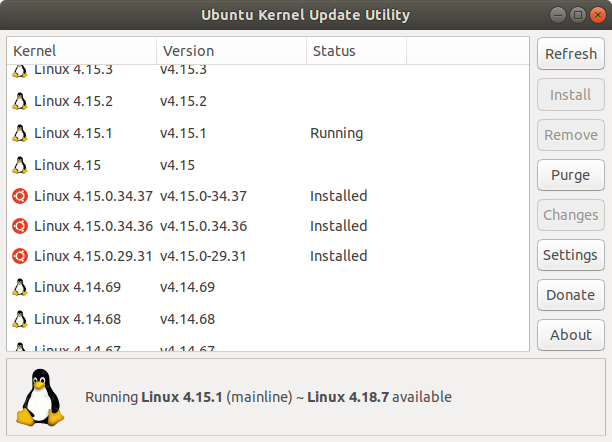
Task: Click the penguin icon for Linux 4.15.3
Action: pyautogui.click(x=20, y=71)
